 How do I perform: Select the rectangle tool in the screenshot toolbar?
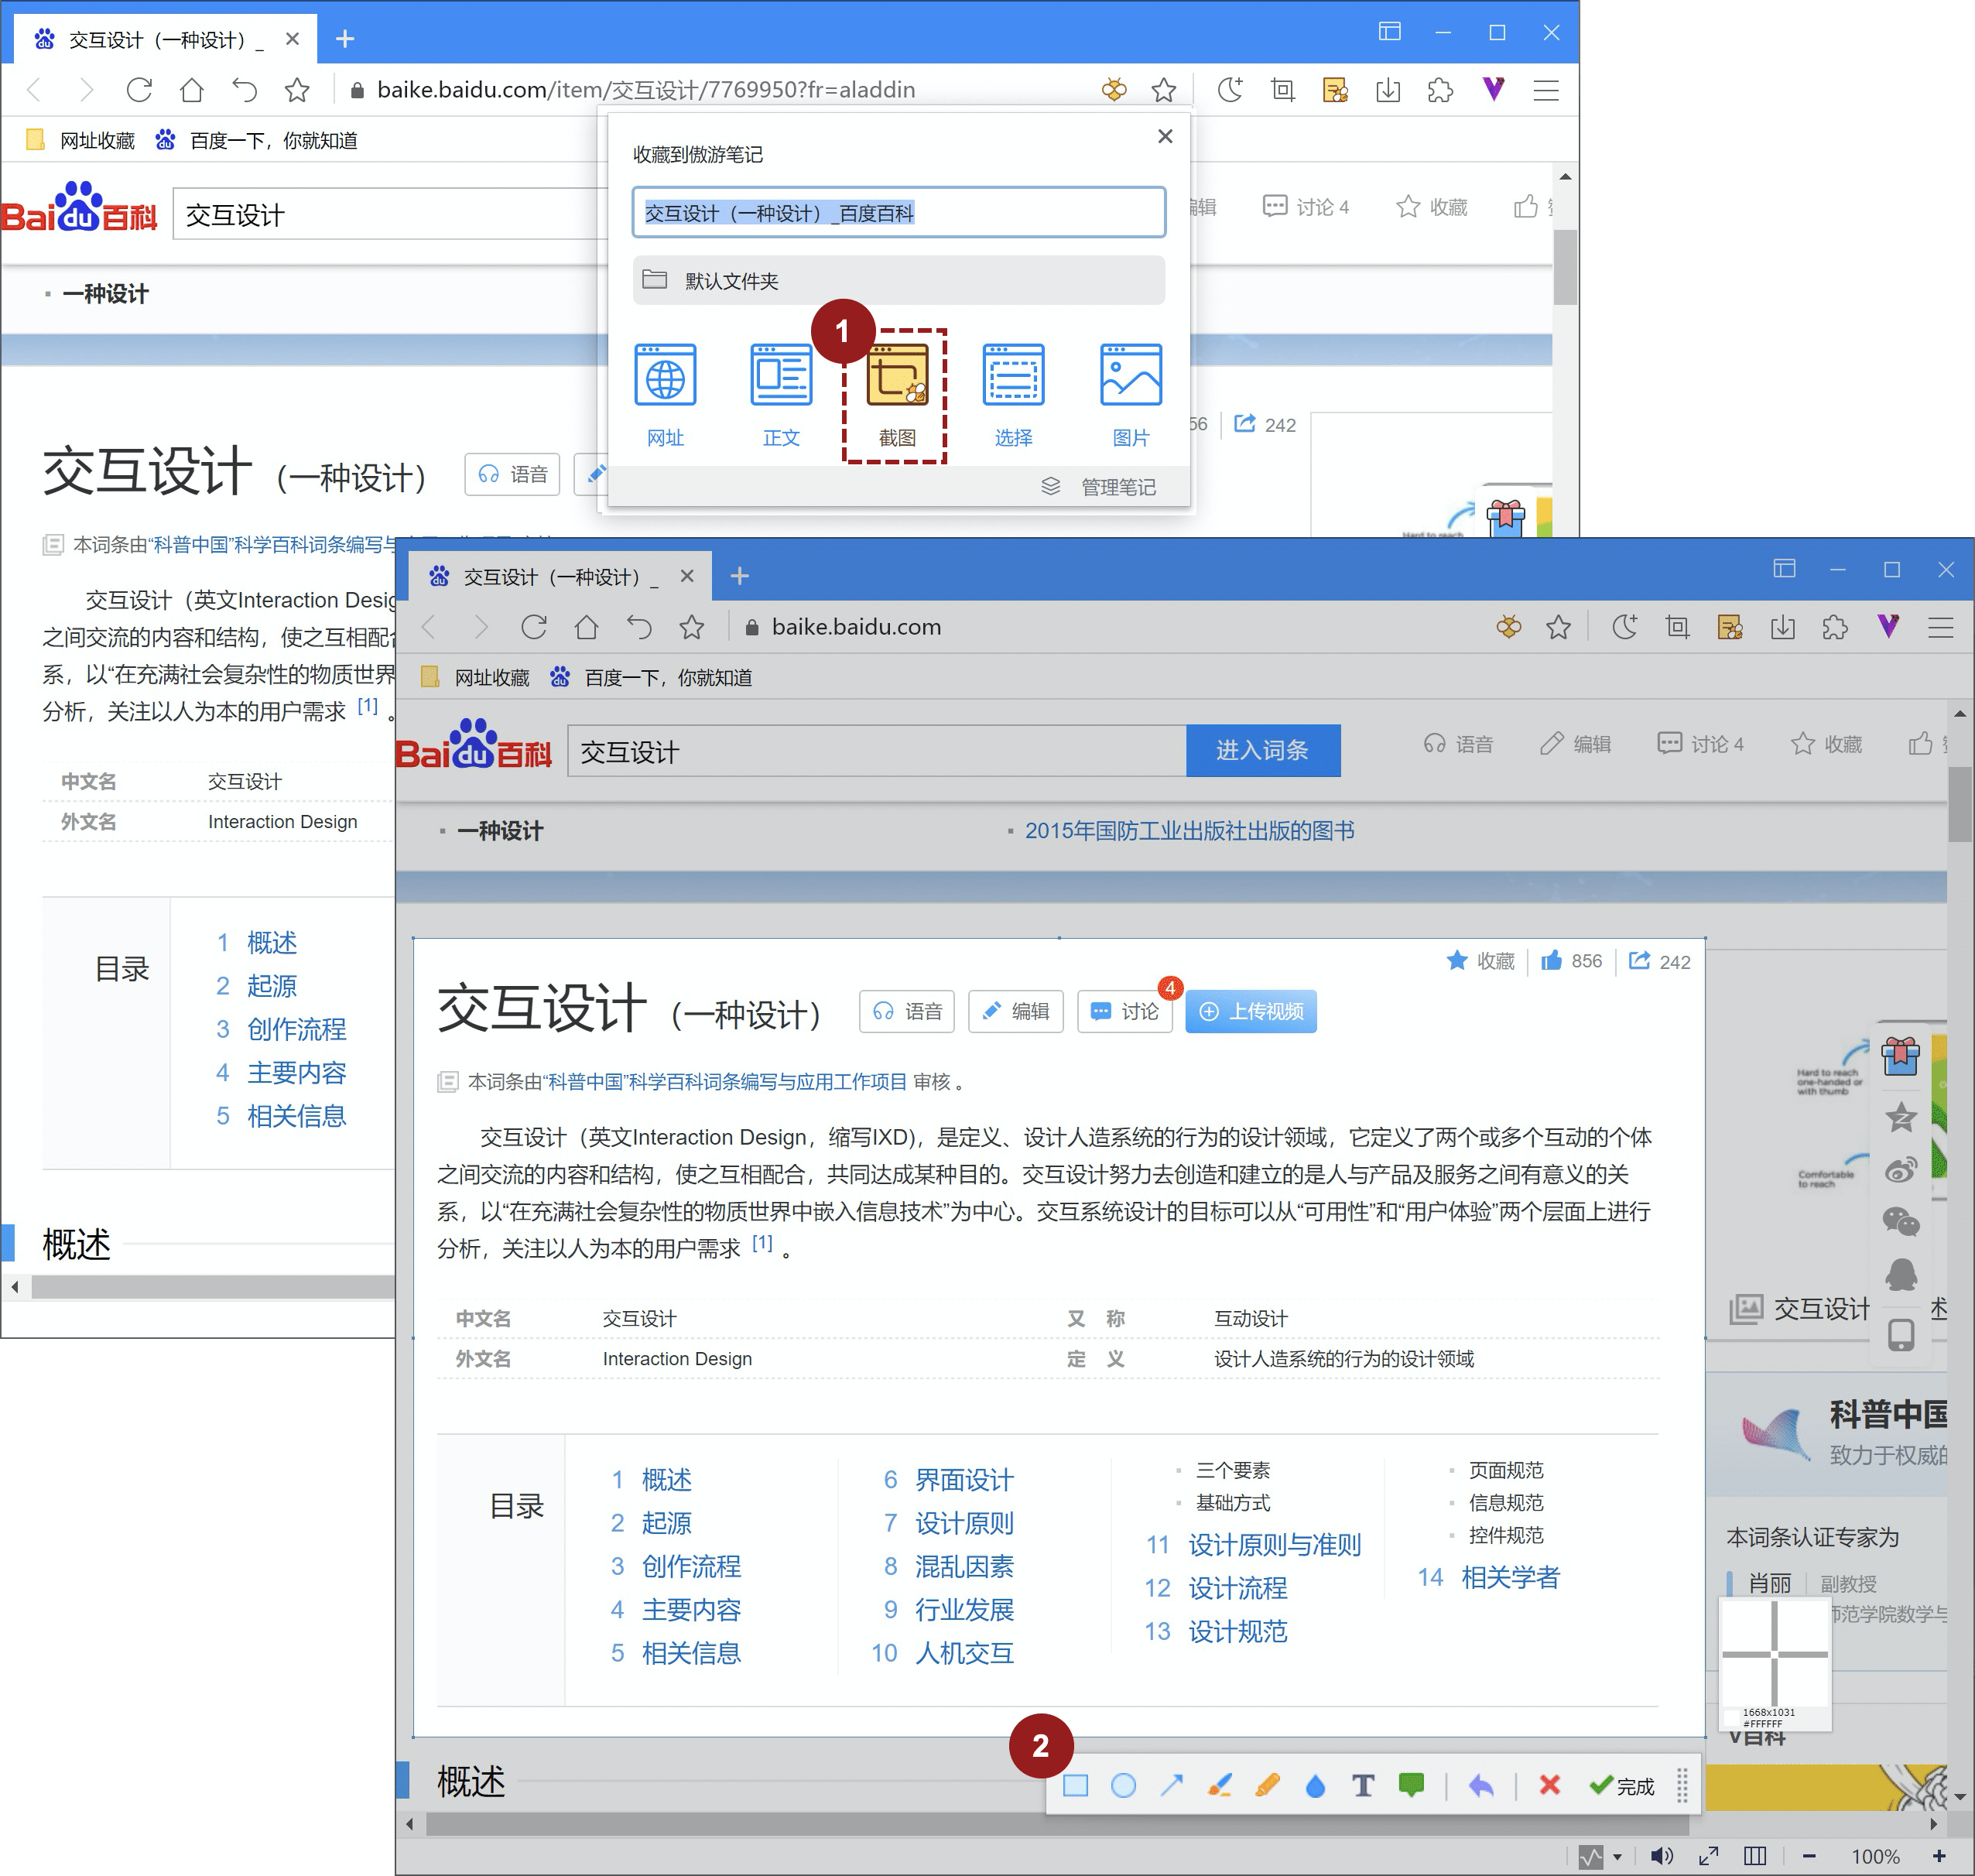tap(1075, 1785)
